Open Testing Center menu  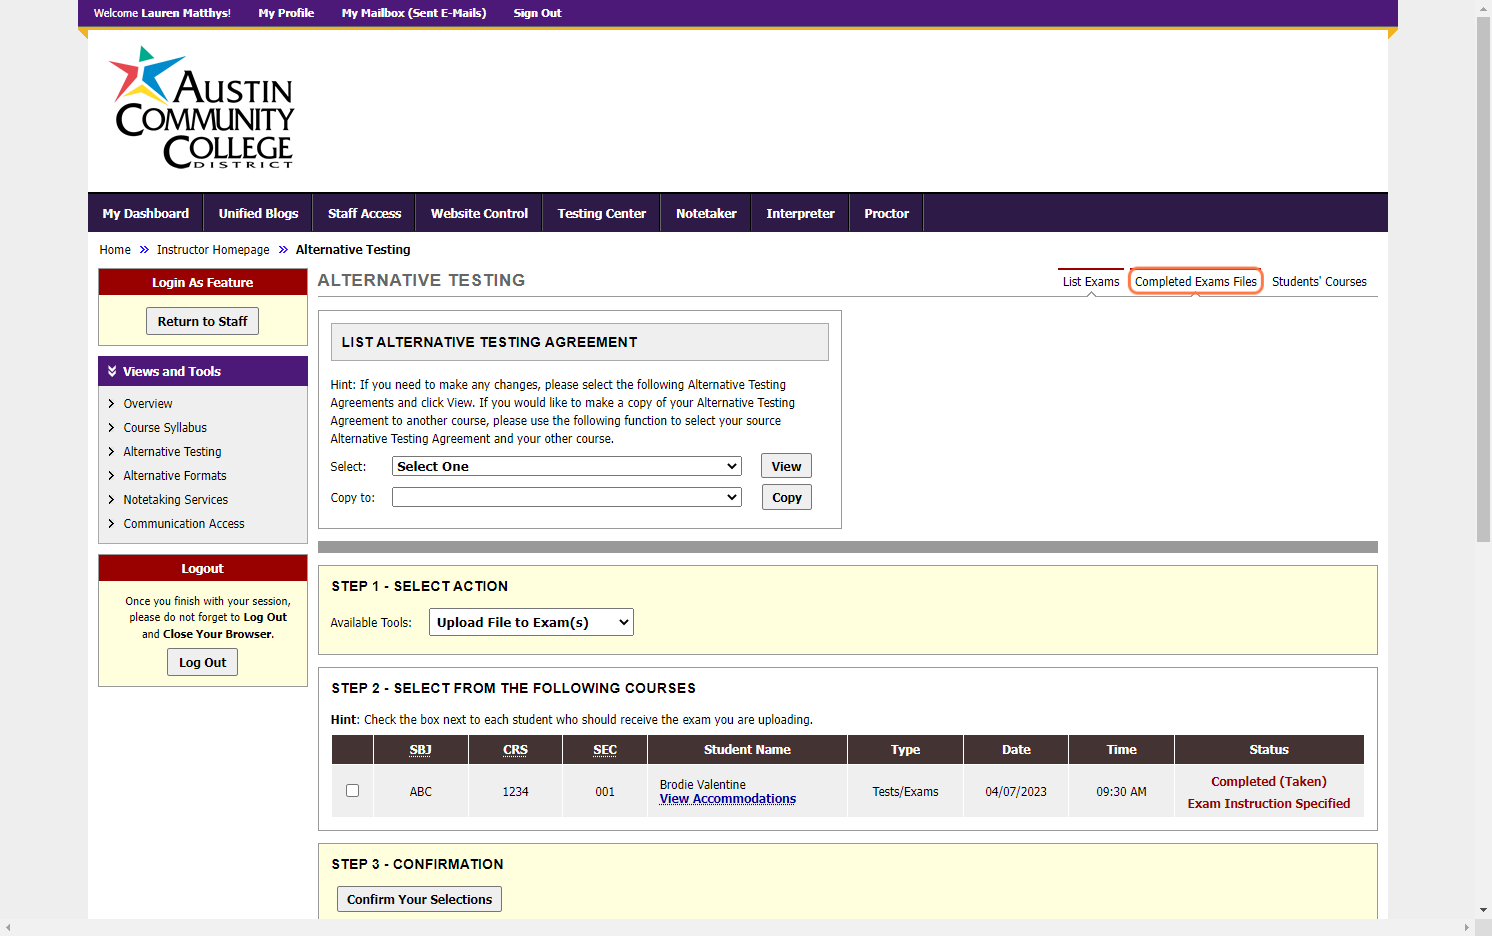[602, 214]
